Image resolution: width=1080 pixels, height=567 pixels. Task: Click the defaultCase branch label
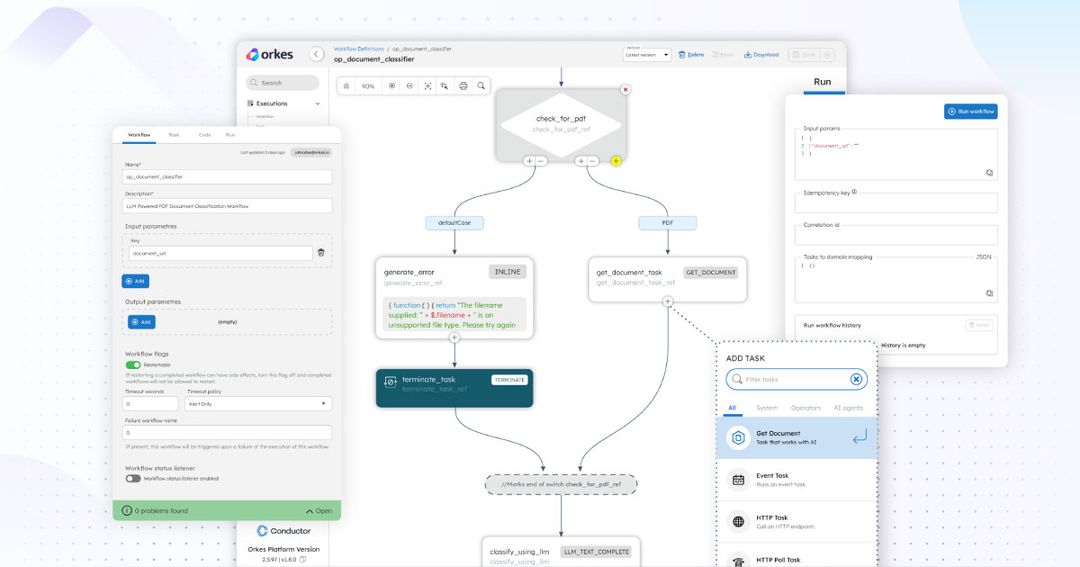click(x=455, y=223)
